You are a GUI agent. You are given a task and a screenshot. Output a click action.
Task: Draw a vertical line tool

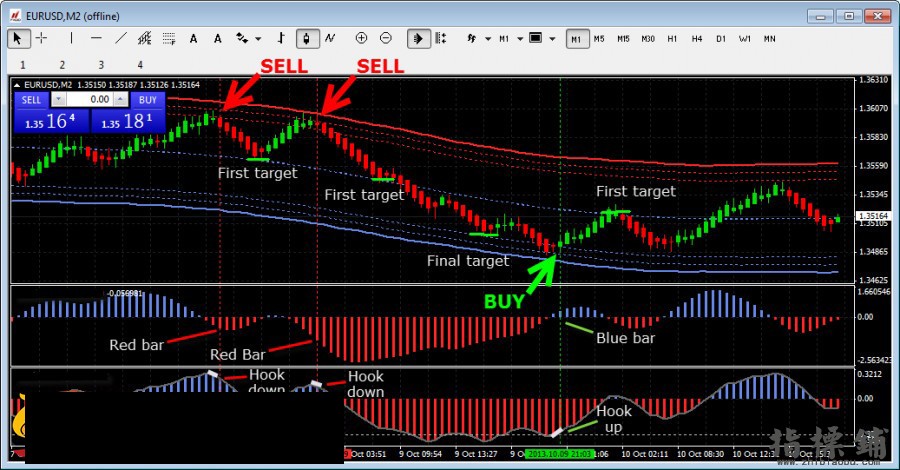(71, 38)
